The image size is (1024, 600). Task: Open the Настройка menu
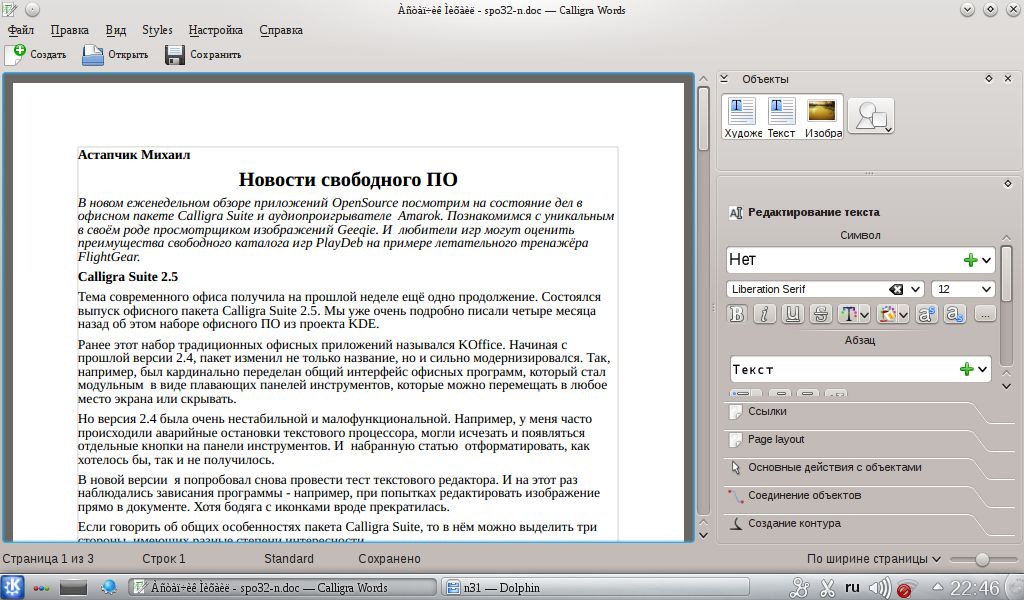point(216,30)
